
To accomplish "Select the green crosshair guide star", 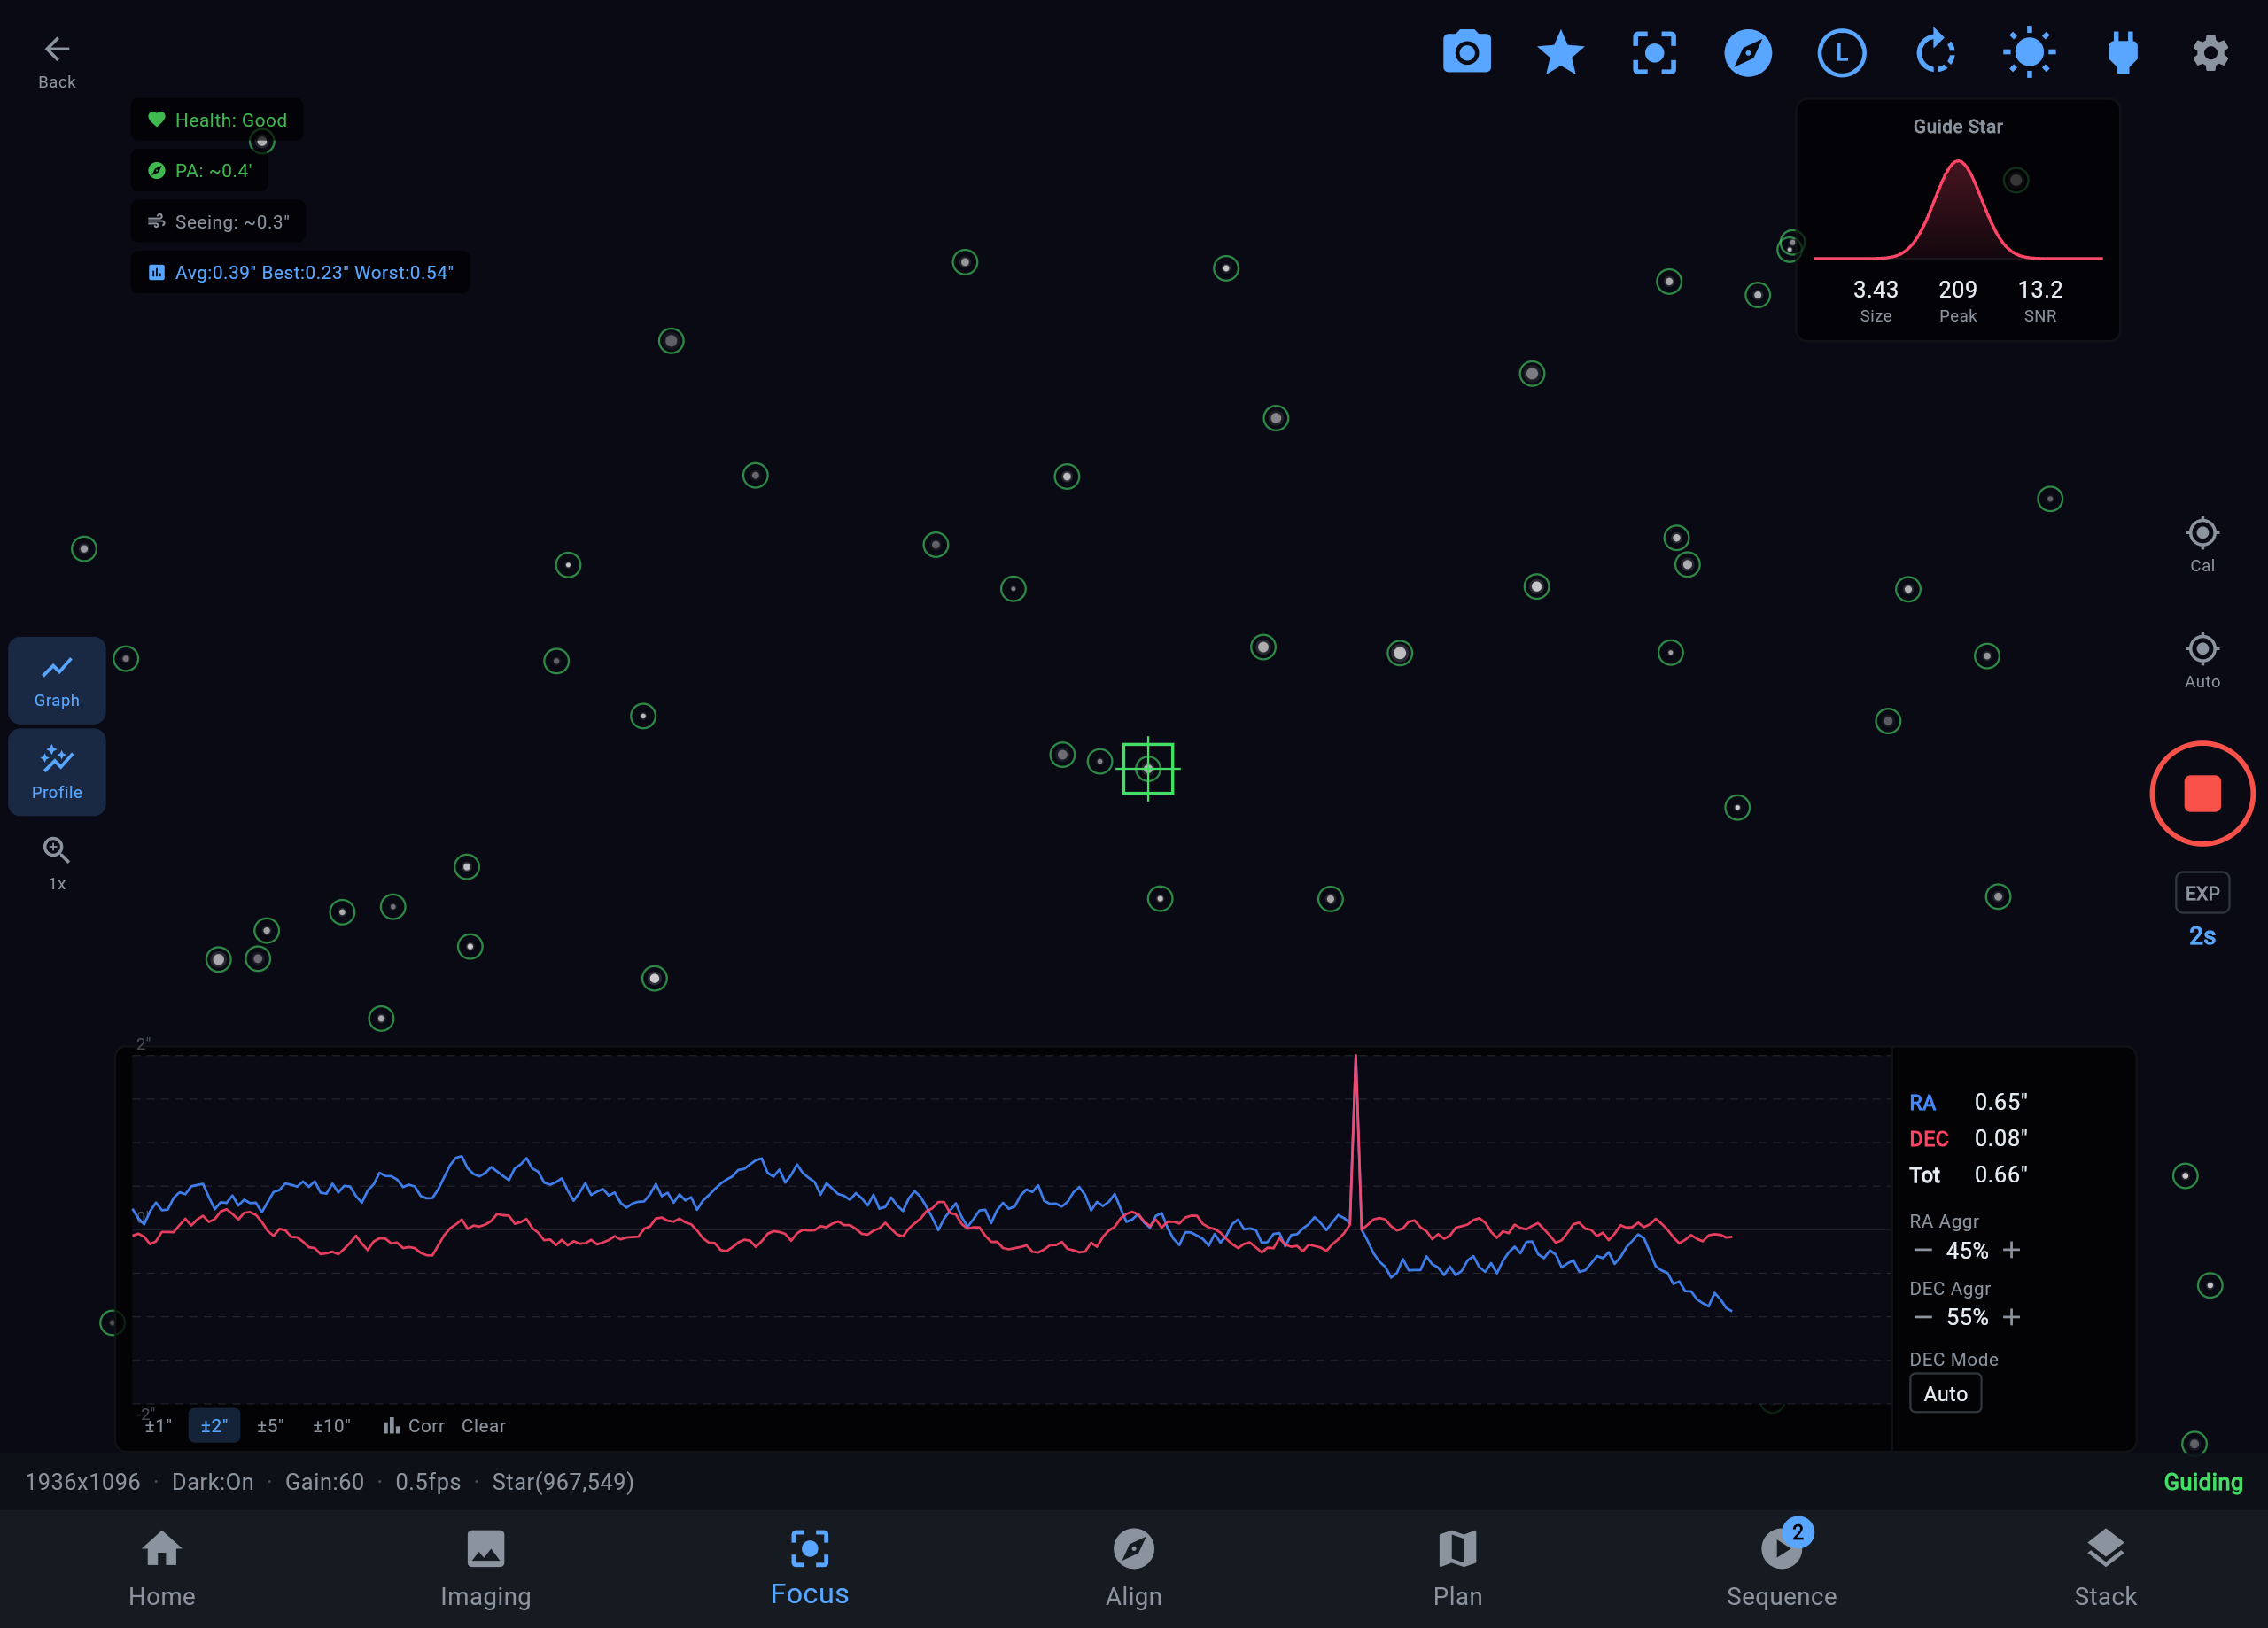I will click(1148, 768).
